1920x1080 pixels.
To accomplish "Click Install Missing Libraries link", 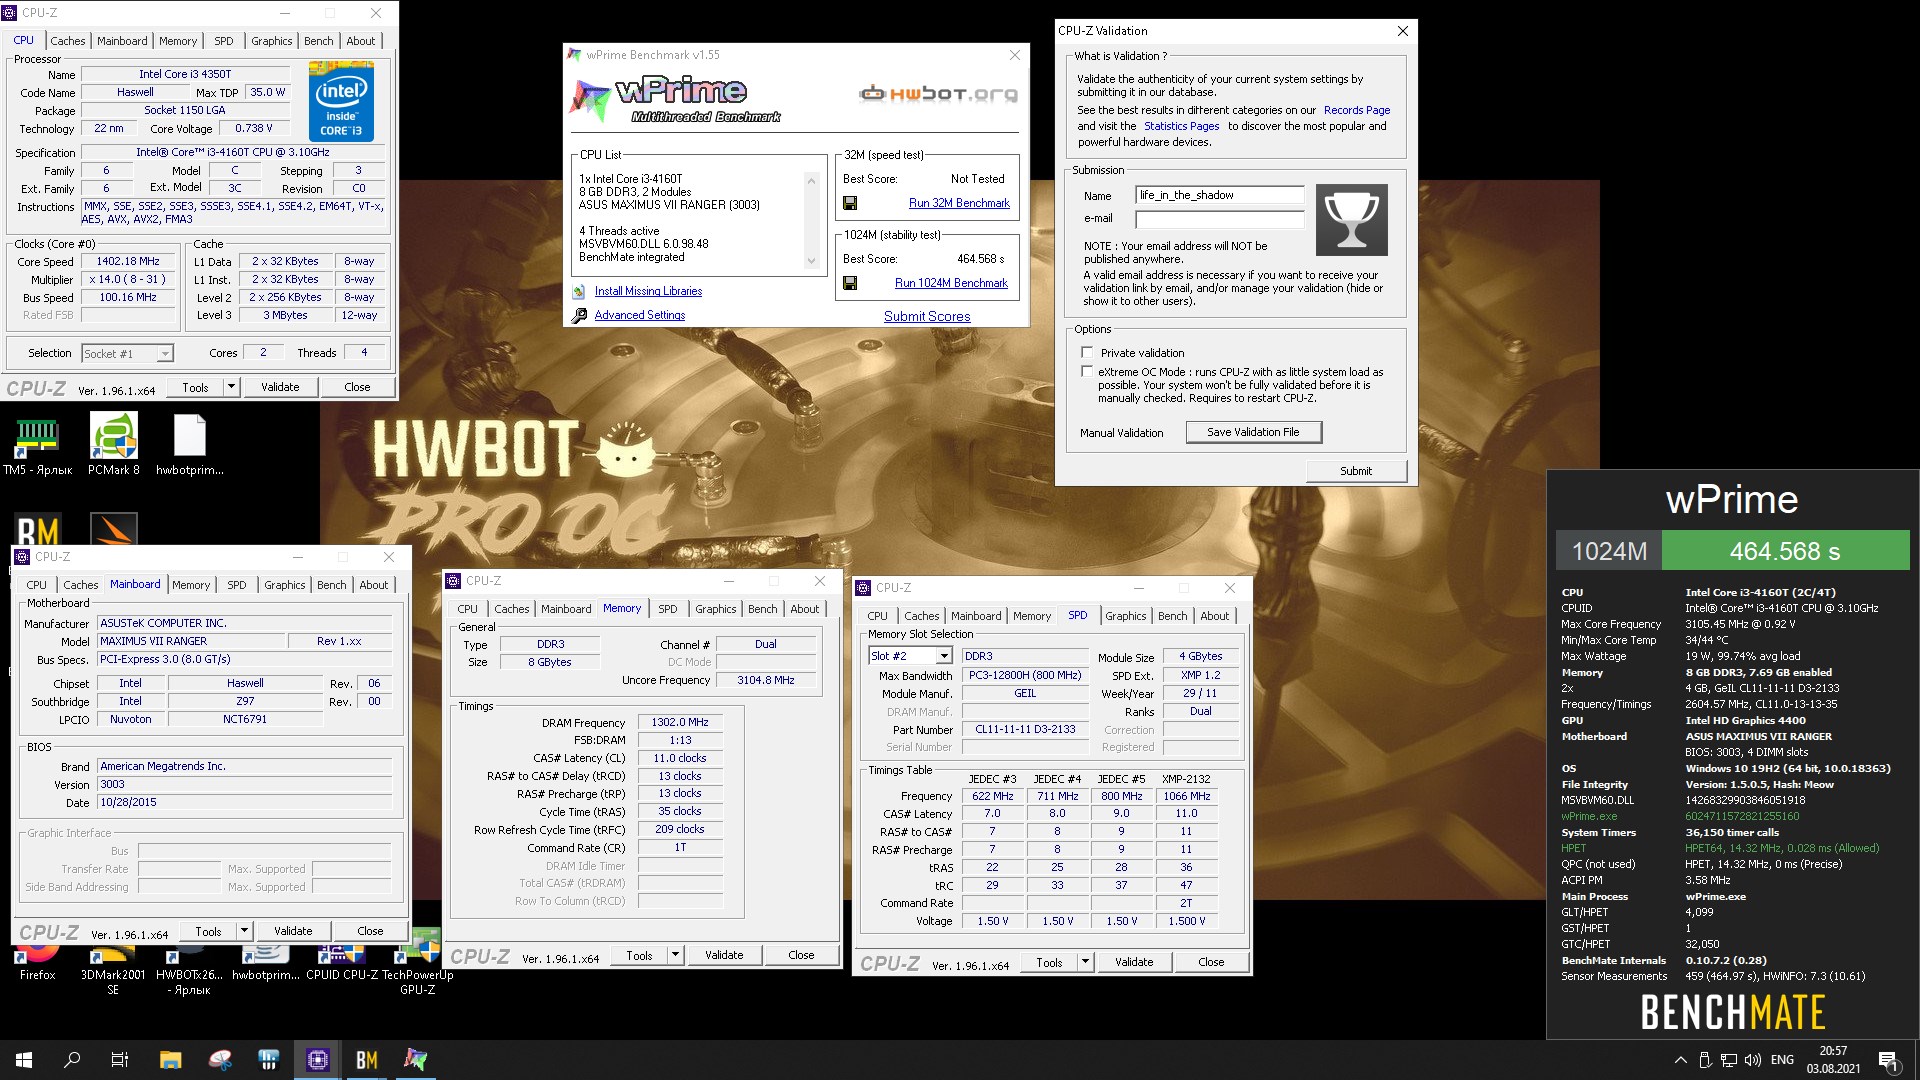I will click(x=648, y=291).
